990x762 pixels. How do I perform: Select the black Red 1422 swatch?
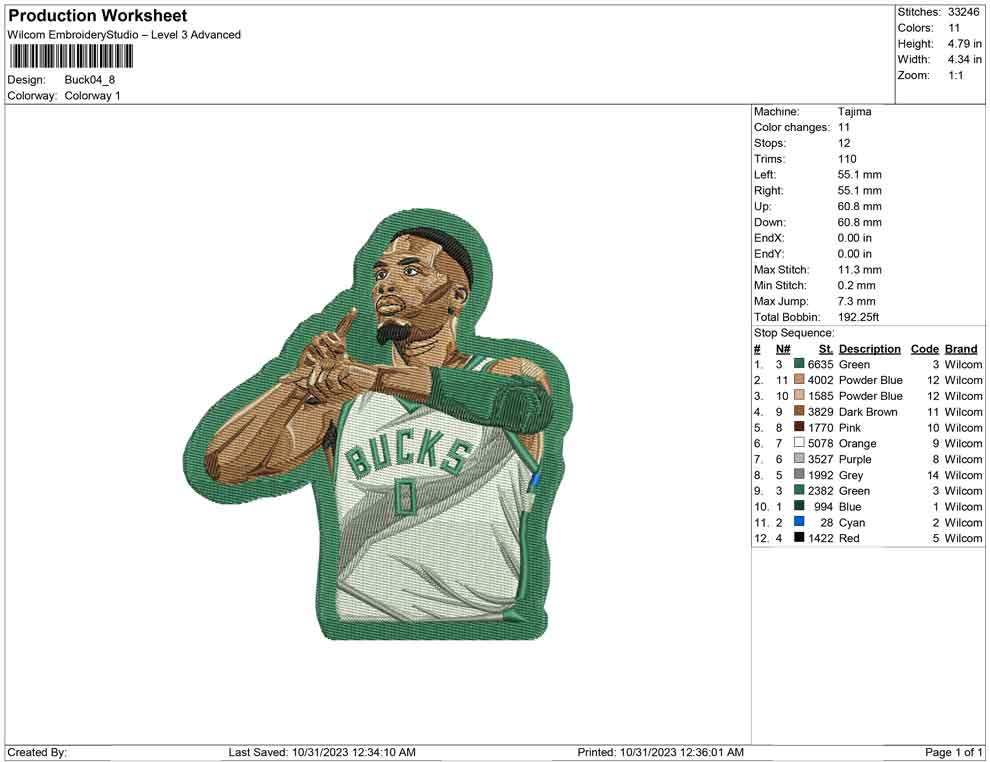point(799,537)
